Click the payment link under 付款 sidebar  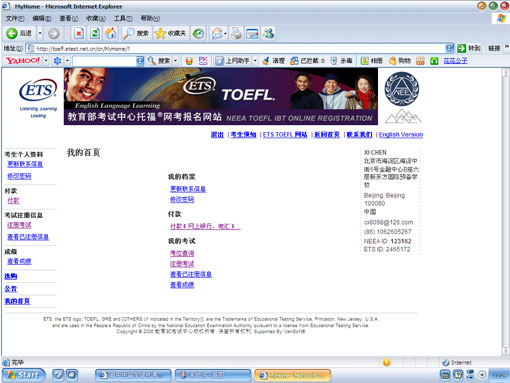pos(13,201)
